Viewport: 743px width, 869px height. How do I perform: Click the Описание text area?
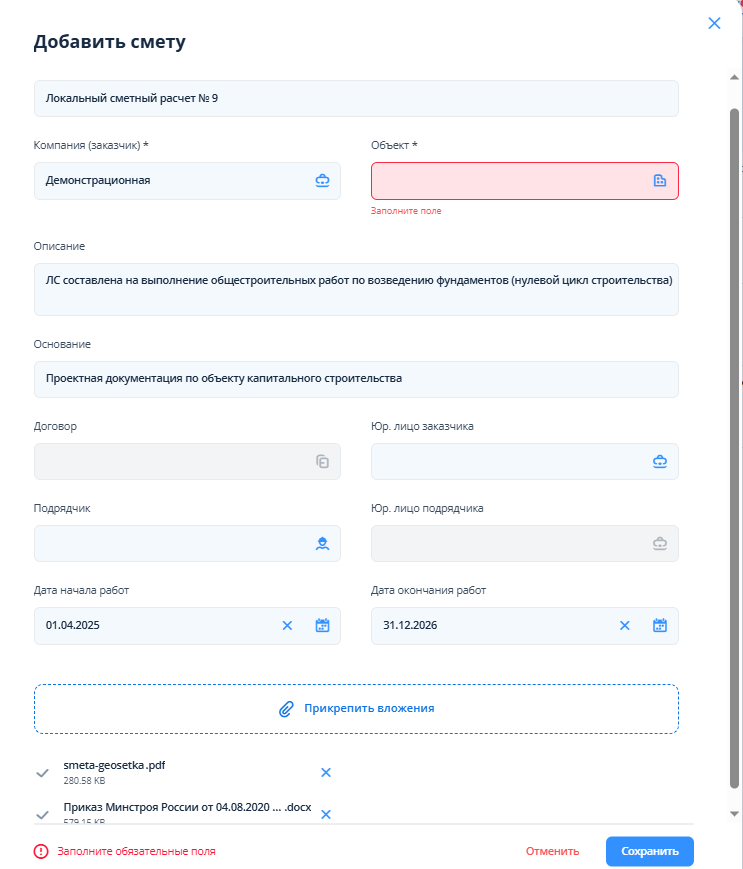tap(356, 289)
